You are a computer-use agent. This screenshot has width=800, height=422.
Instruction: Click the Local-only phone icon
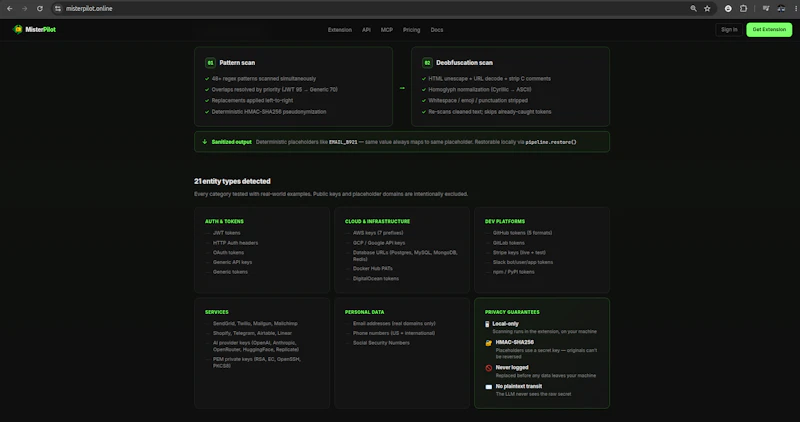tap(487, 324)
